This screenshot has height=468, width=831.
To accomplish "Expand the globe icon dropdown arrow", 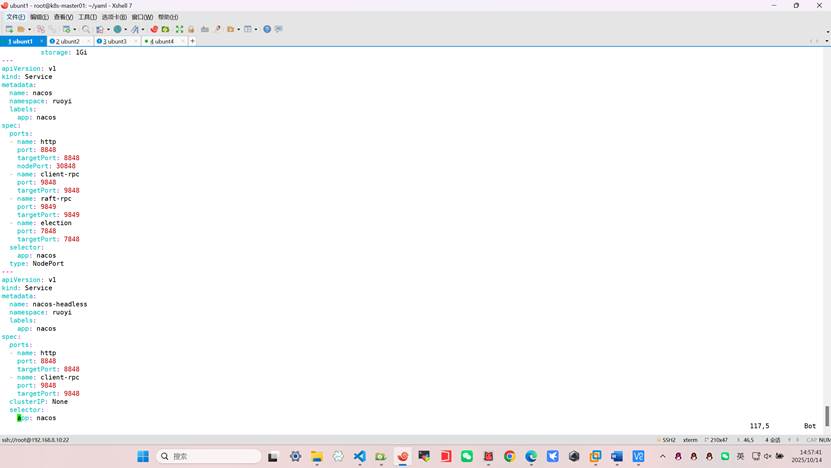I will click(126, 30).
